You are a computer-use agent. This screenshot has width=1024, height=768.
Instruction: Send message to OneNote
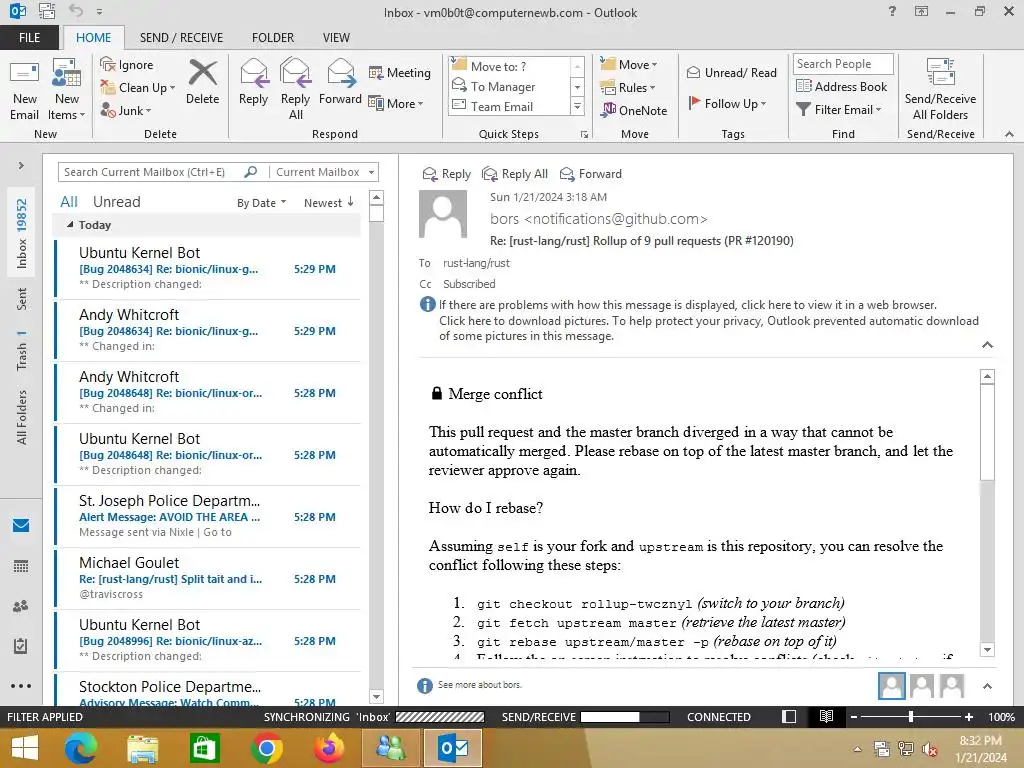pos(634,110)
